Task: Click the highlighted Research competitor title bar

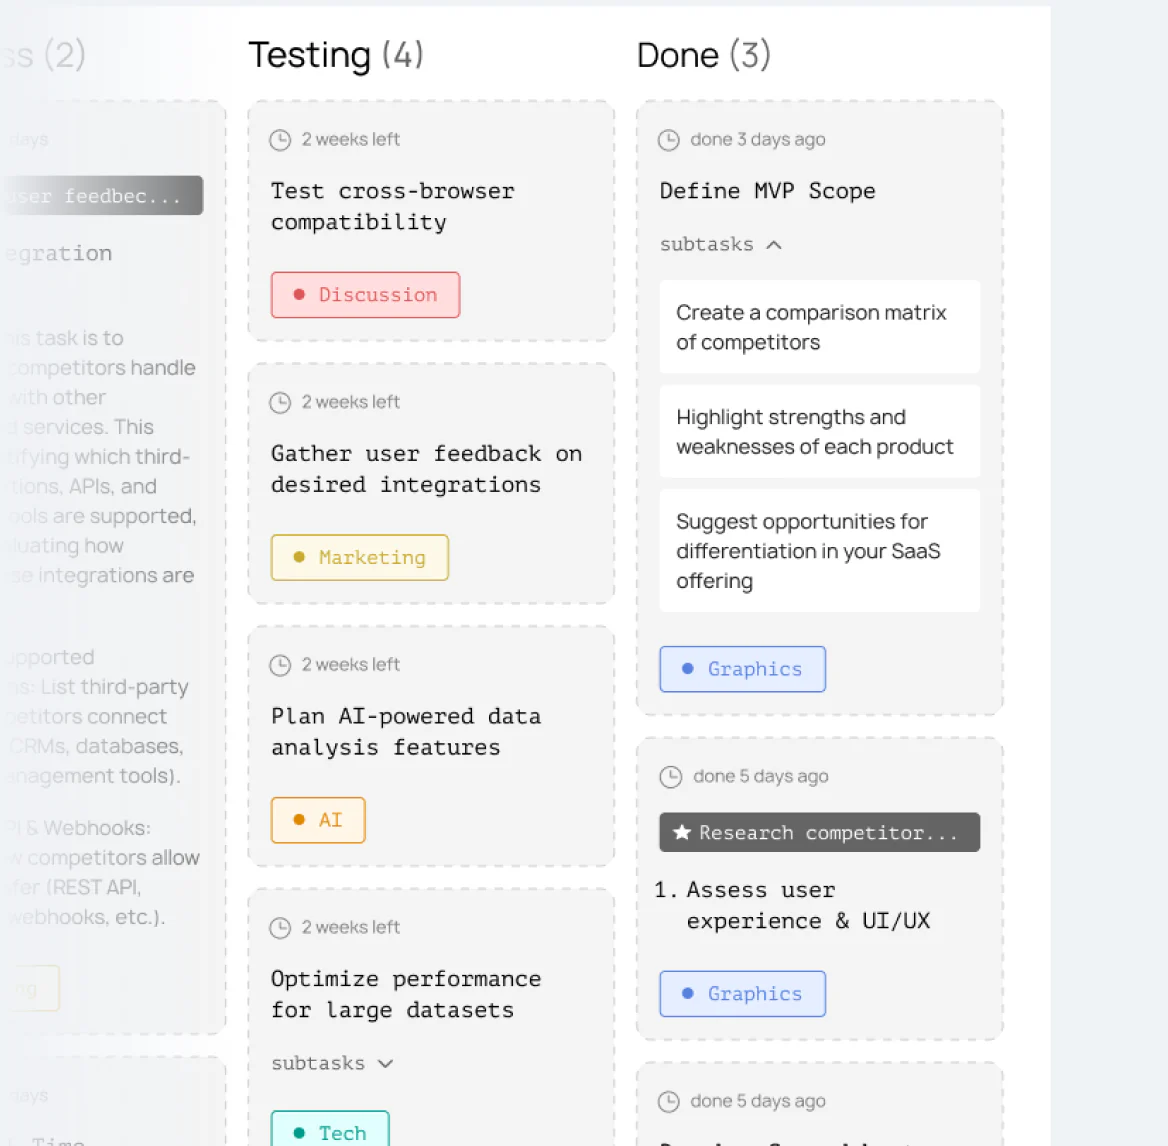Action: pos(819,832)
